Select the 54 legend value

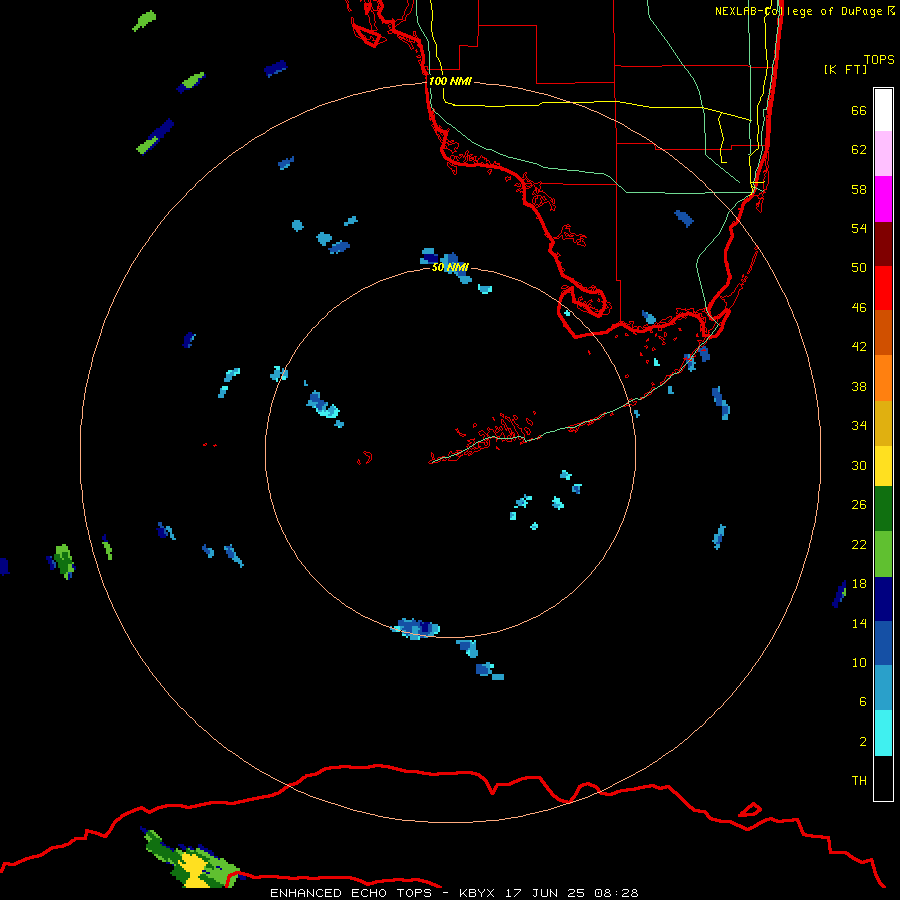pos(859,228)
